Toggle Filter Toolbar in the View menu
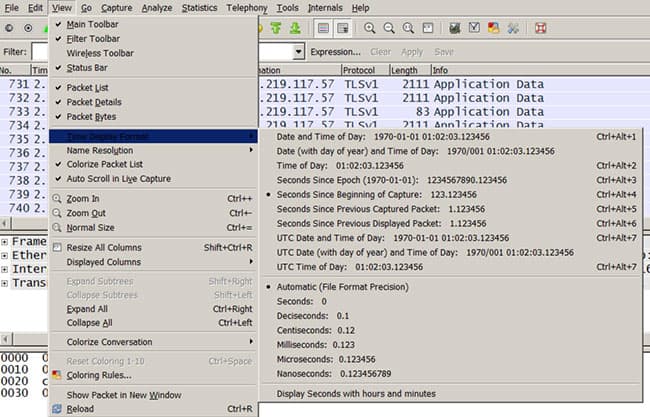 click(153, 39)
